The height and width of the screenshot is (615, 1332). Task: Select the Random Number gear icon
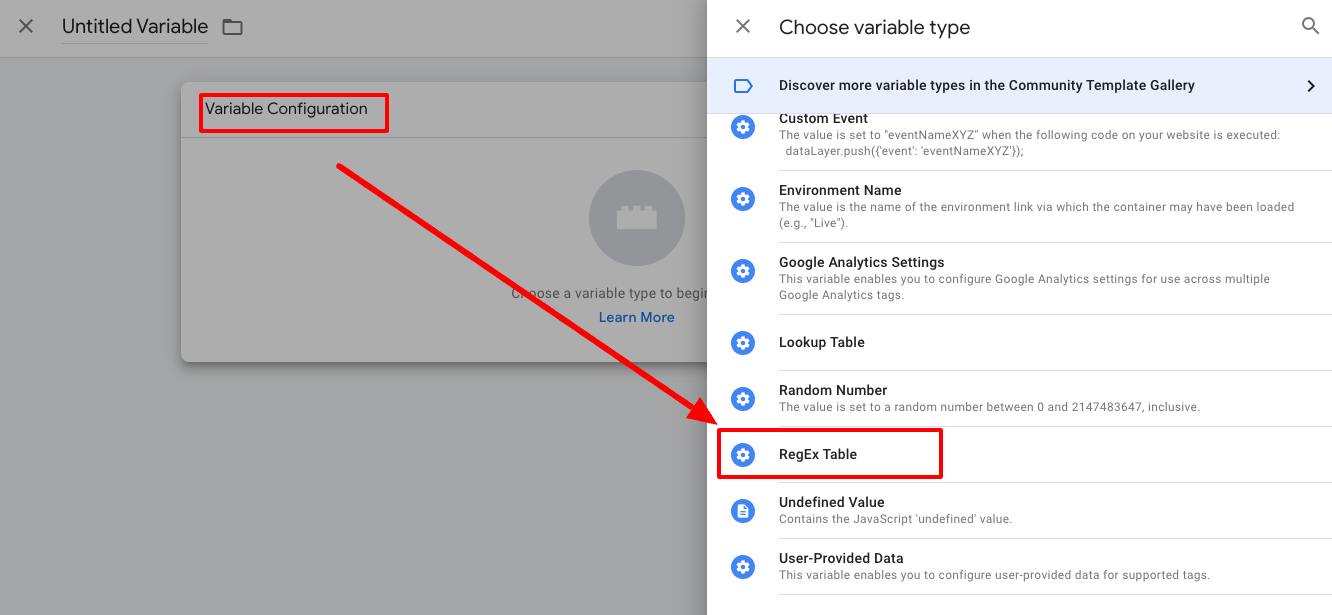click(x=743, y=399)
